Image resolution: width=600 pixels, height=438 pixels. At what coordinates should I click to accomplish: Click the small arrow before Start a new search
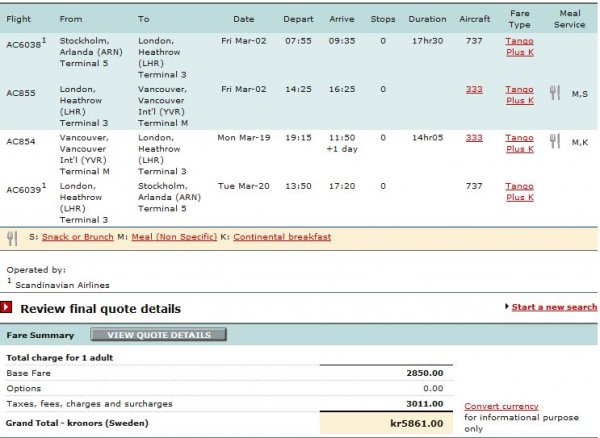point(506,308)
